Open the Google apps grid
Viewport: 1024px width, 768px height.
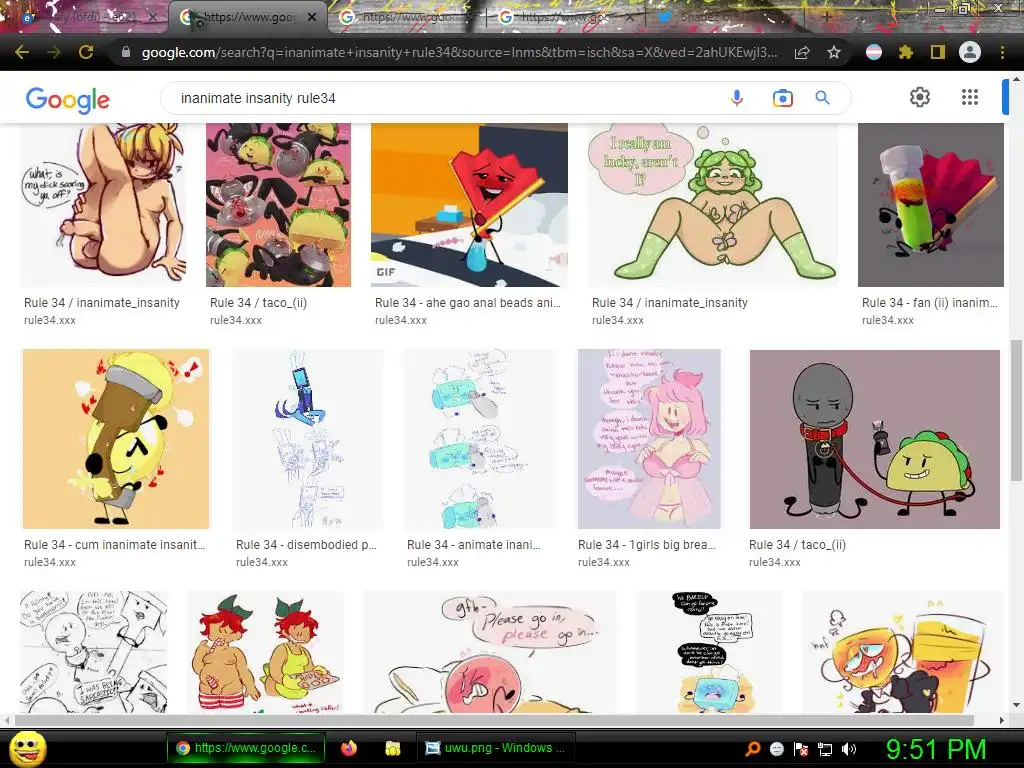click(970, 97)
